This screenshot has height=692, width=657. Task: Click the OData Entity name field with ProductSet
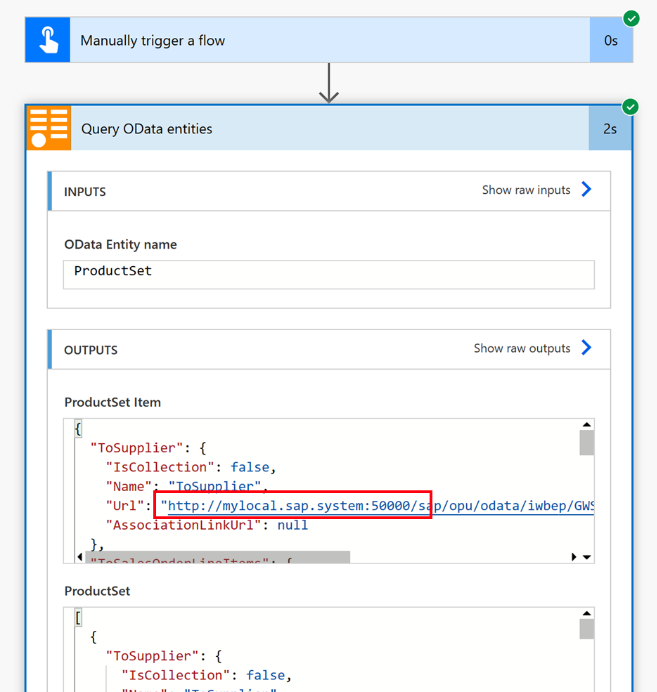(x=329, y=273)
